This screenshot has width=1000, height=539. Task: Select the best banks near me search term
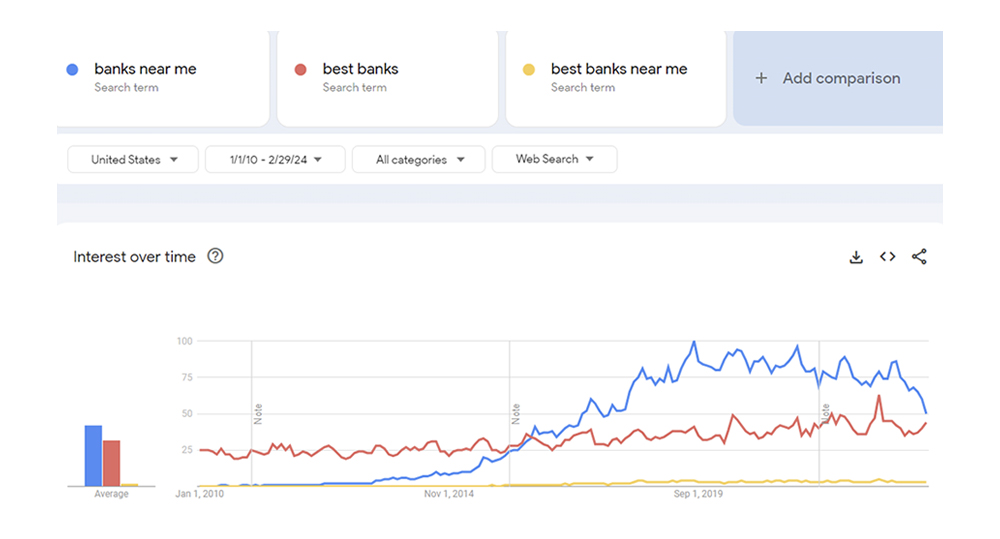point(619,70)
